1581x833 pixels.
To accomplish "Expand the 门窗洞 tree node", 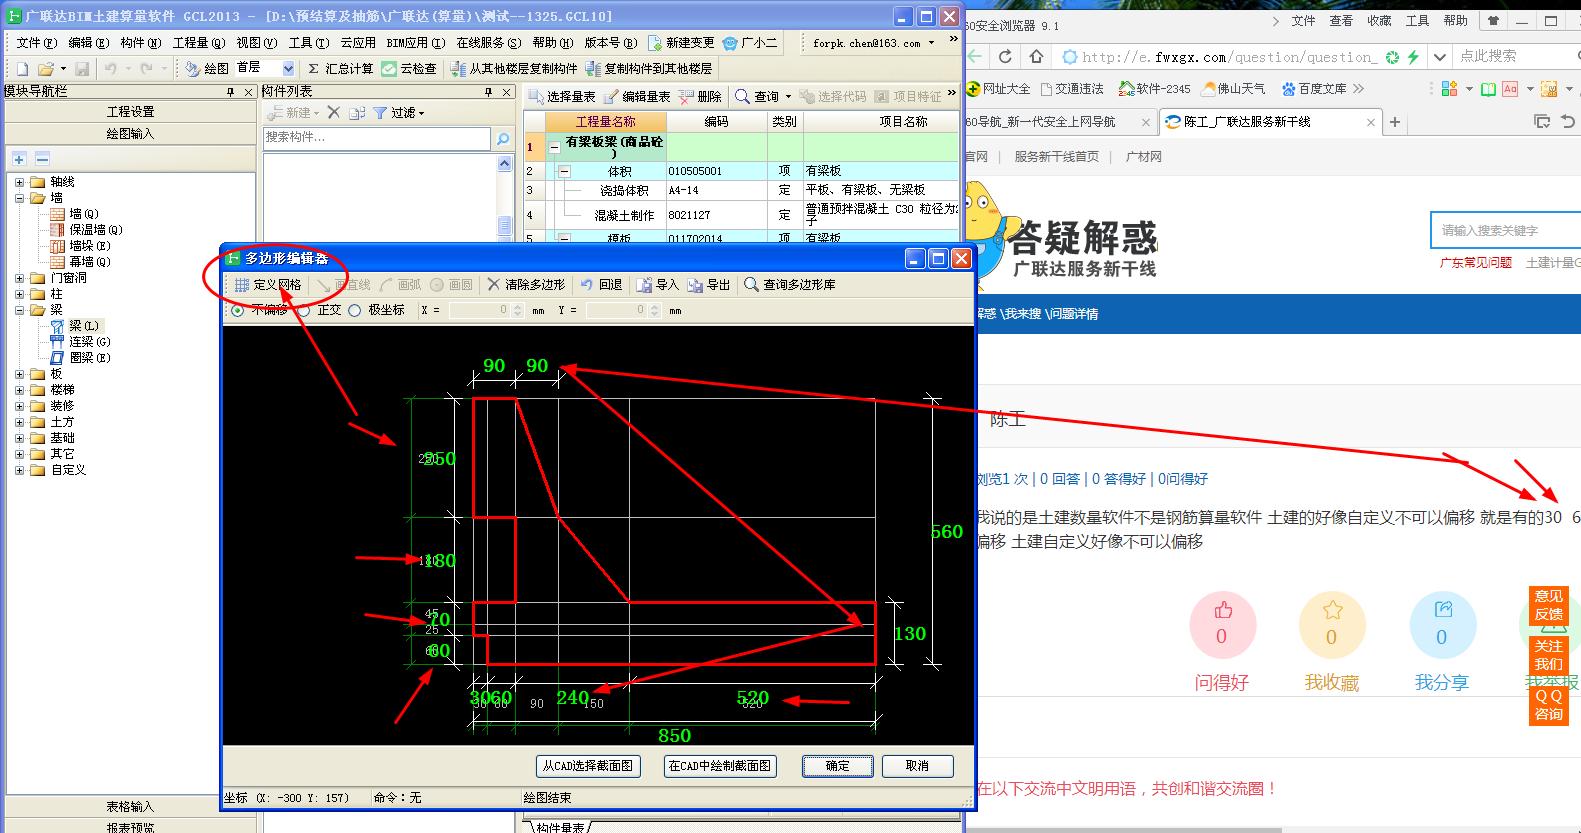I will 19,278.
